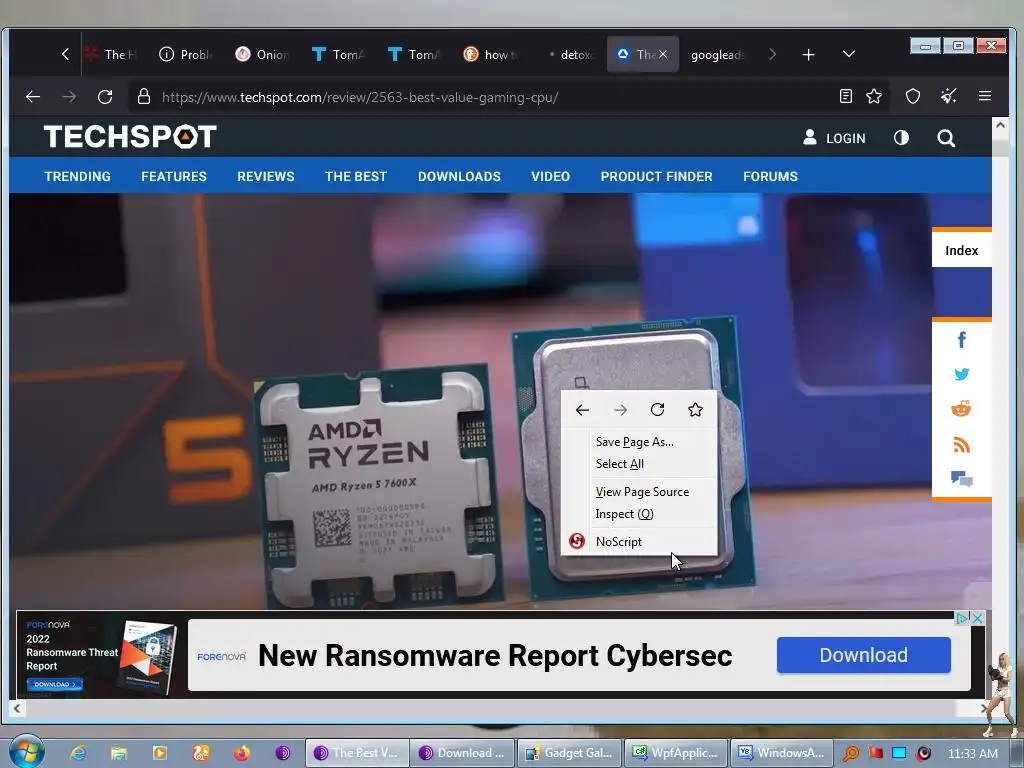1024x768 pixels.
Task: Open the shield security level icon
Action: click(913, 97)
